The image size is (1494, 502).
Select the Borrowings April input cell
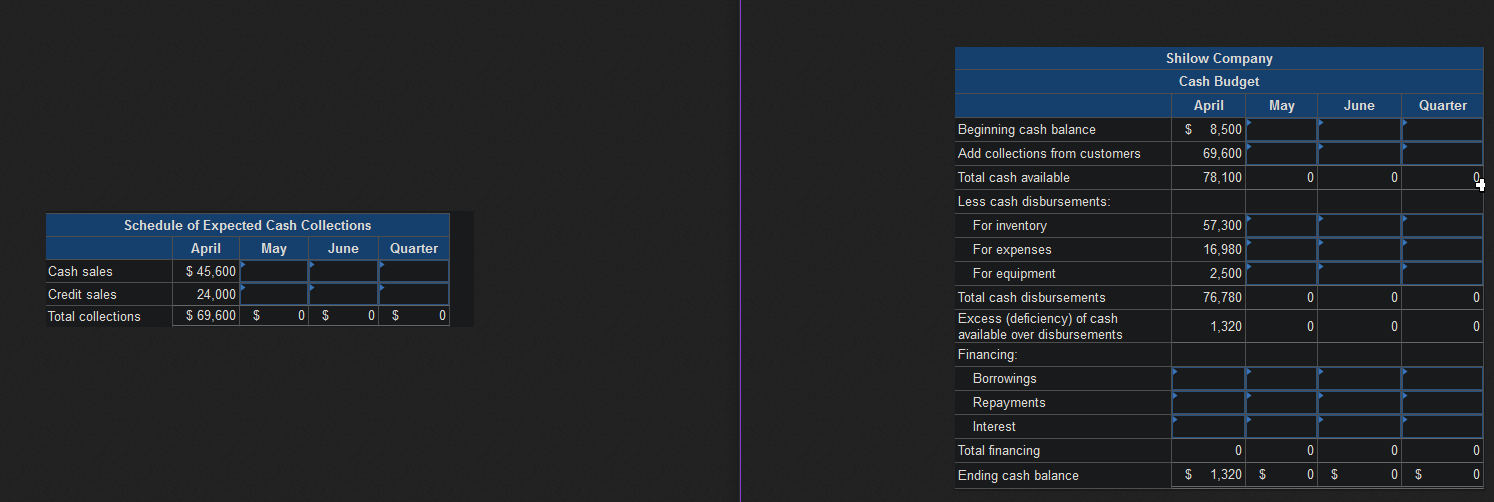1209,378
